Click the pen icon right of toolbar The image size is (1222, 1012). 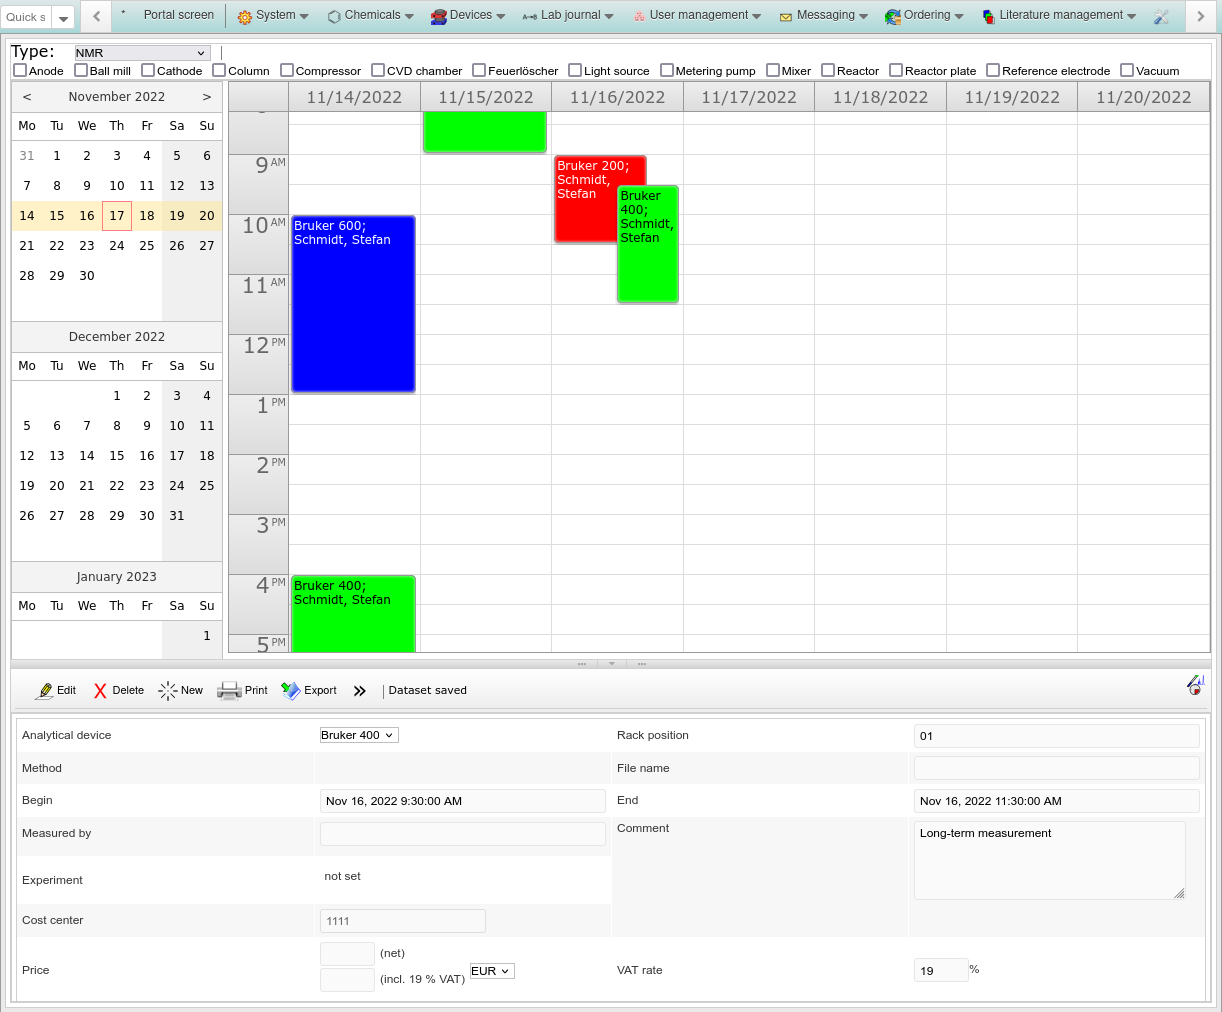click(x=1195, y=685)
